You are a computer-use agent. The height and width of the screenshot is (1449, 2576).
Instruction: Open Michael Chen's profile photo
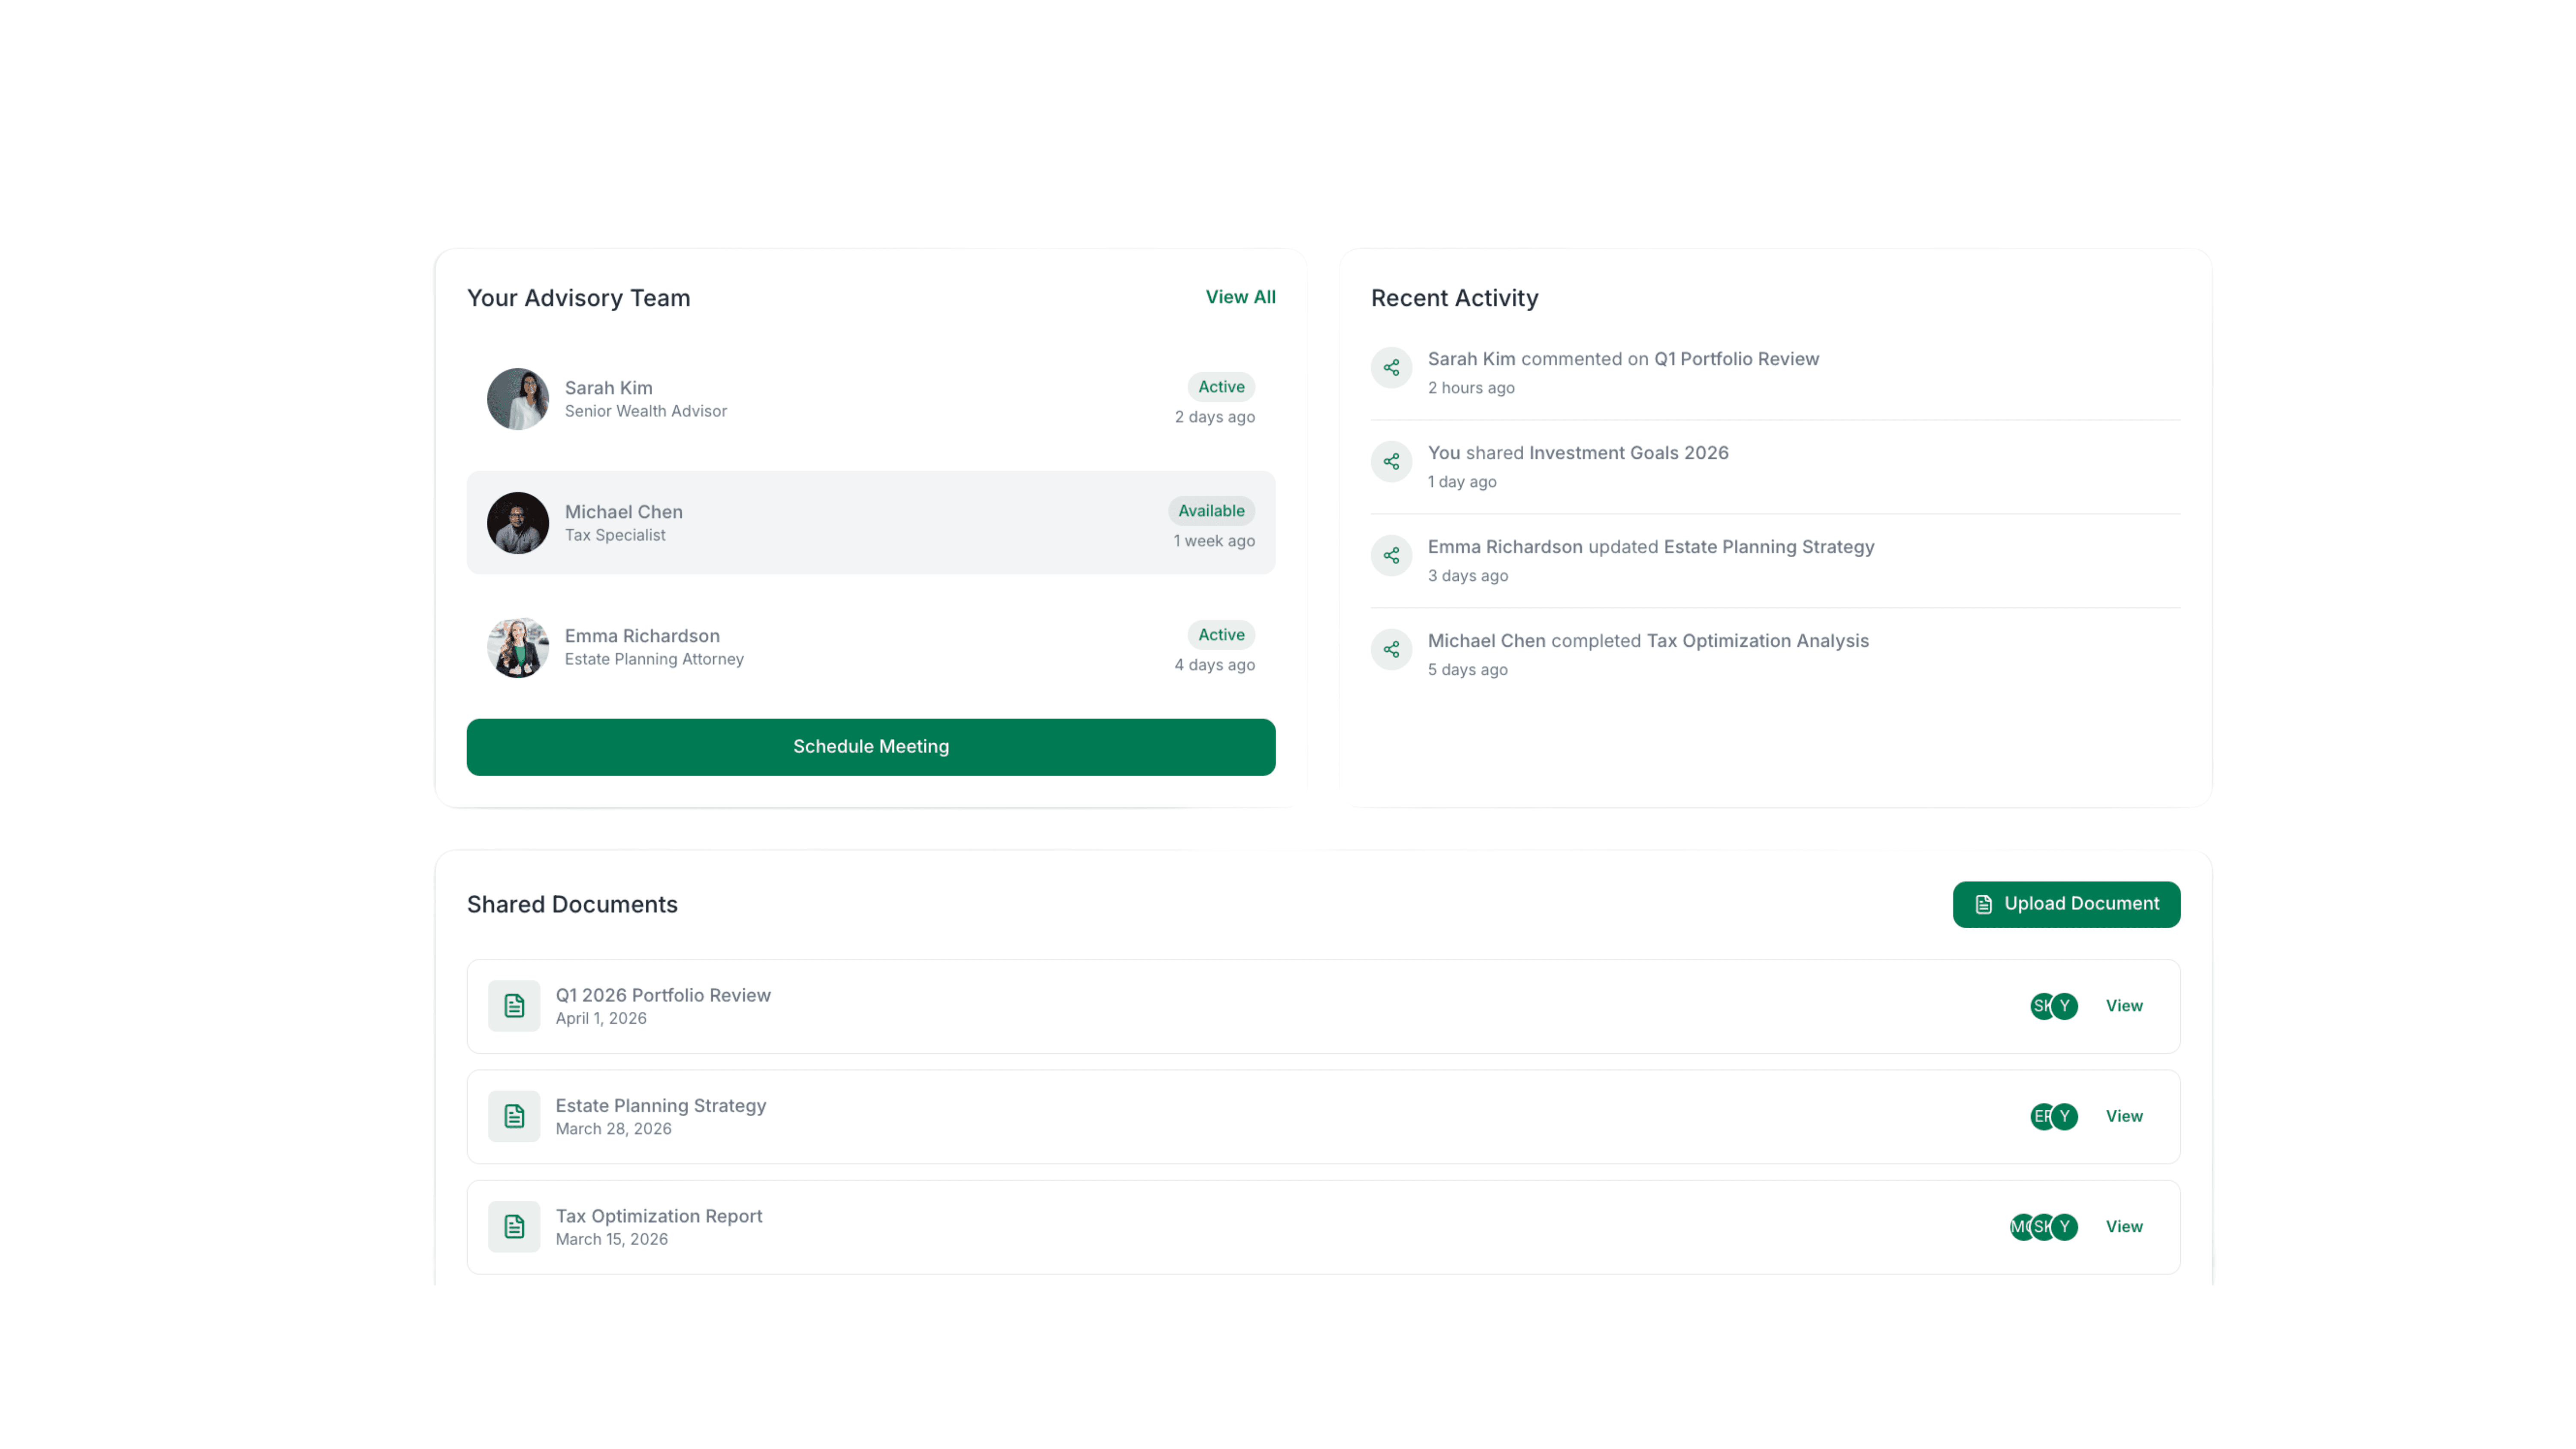pos(518,523)
